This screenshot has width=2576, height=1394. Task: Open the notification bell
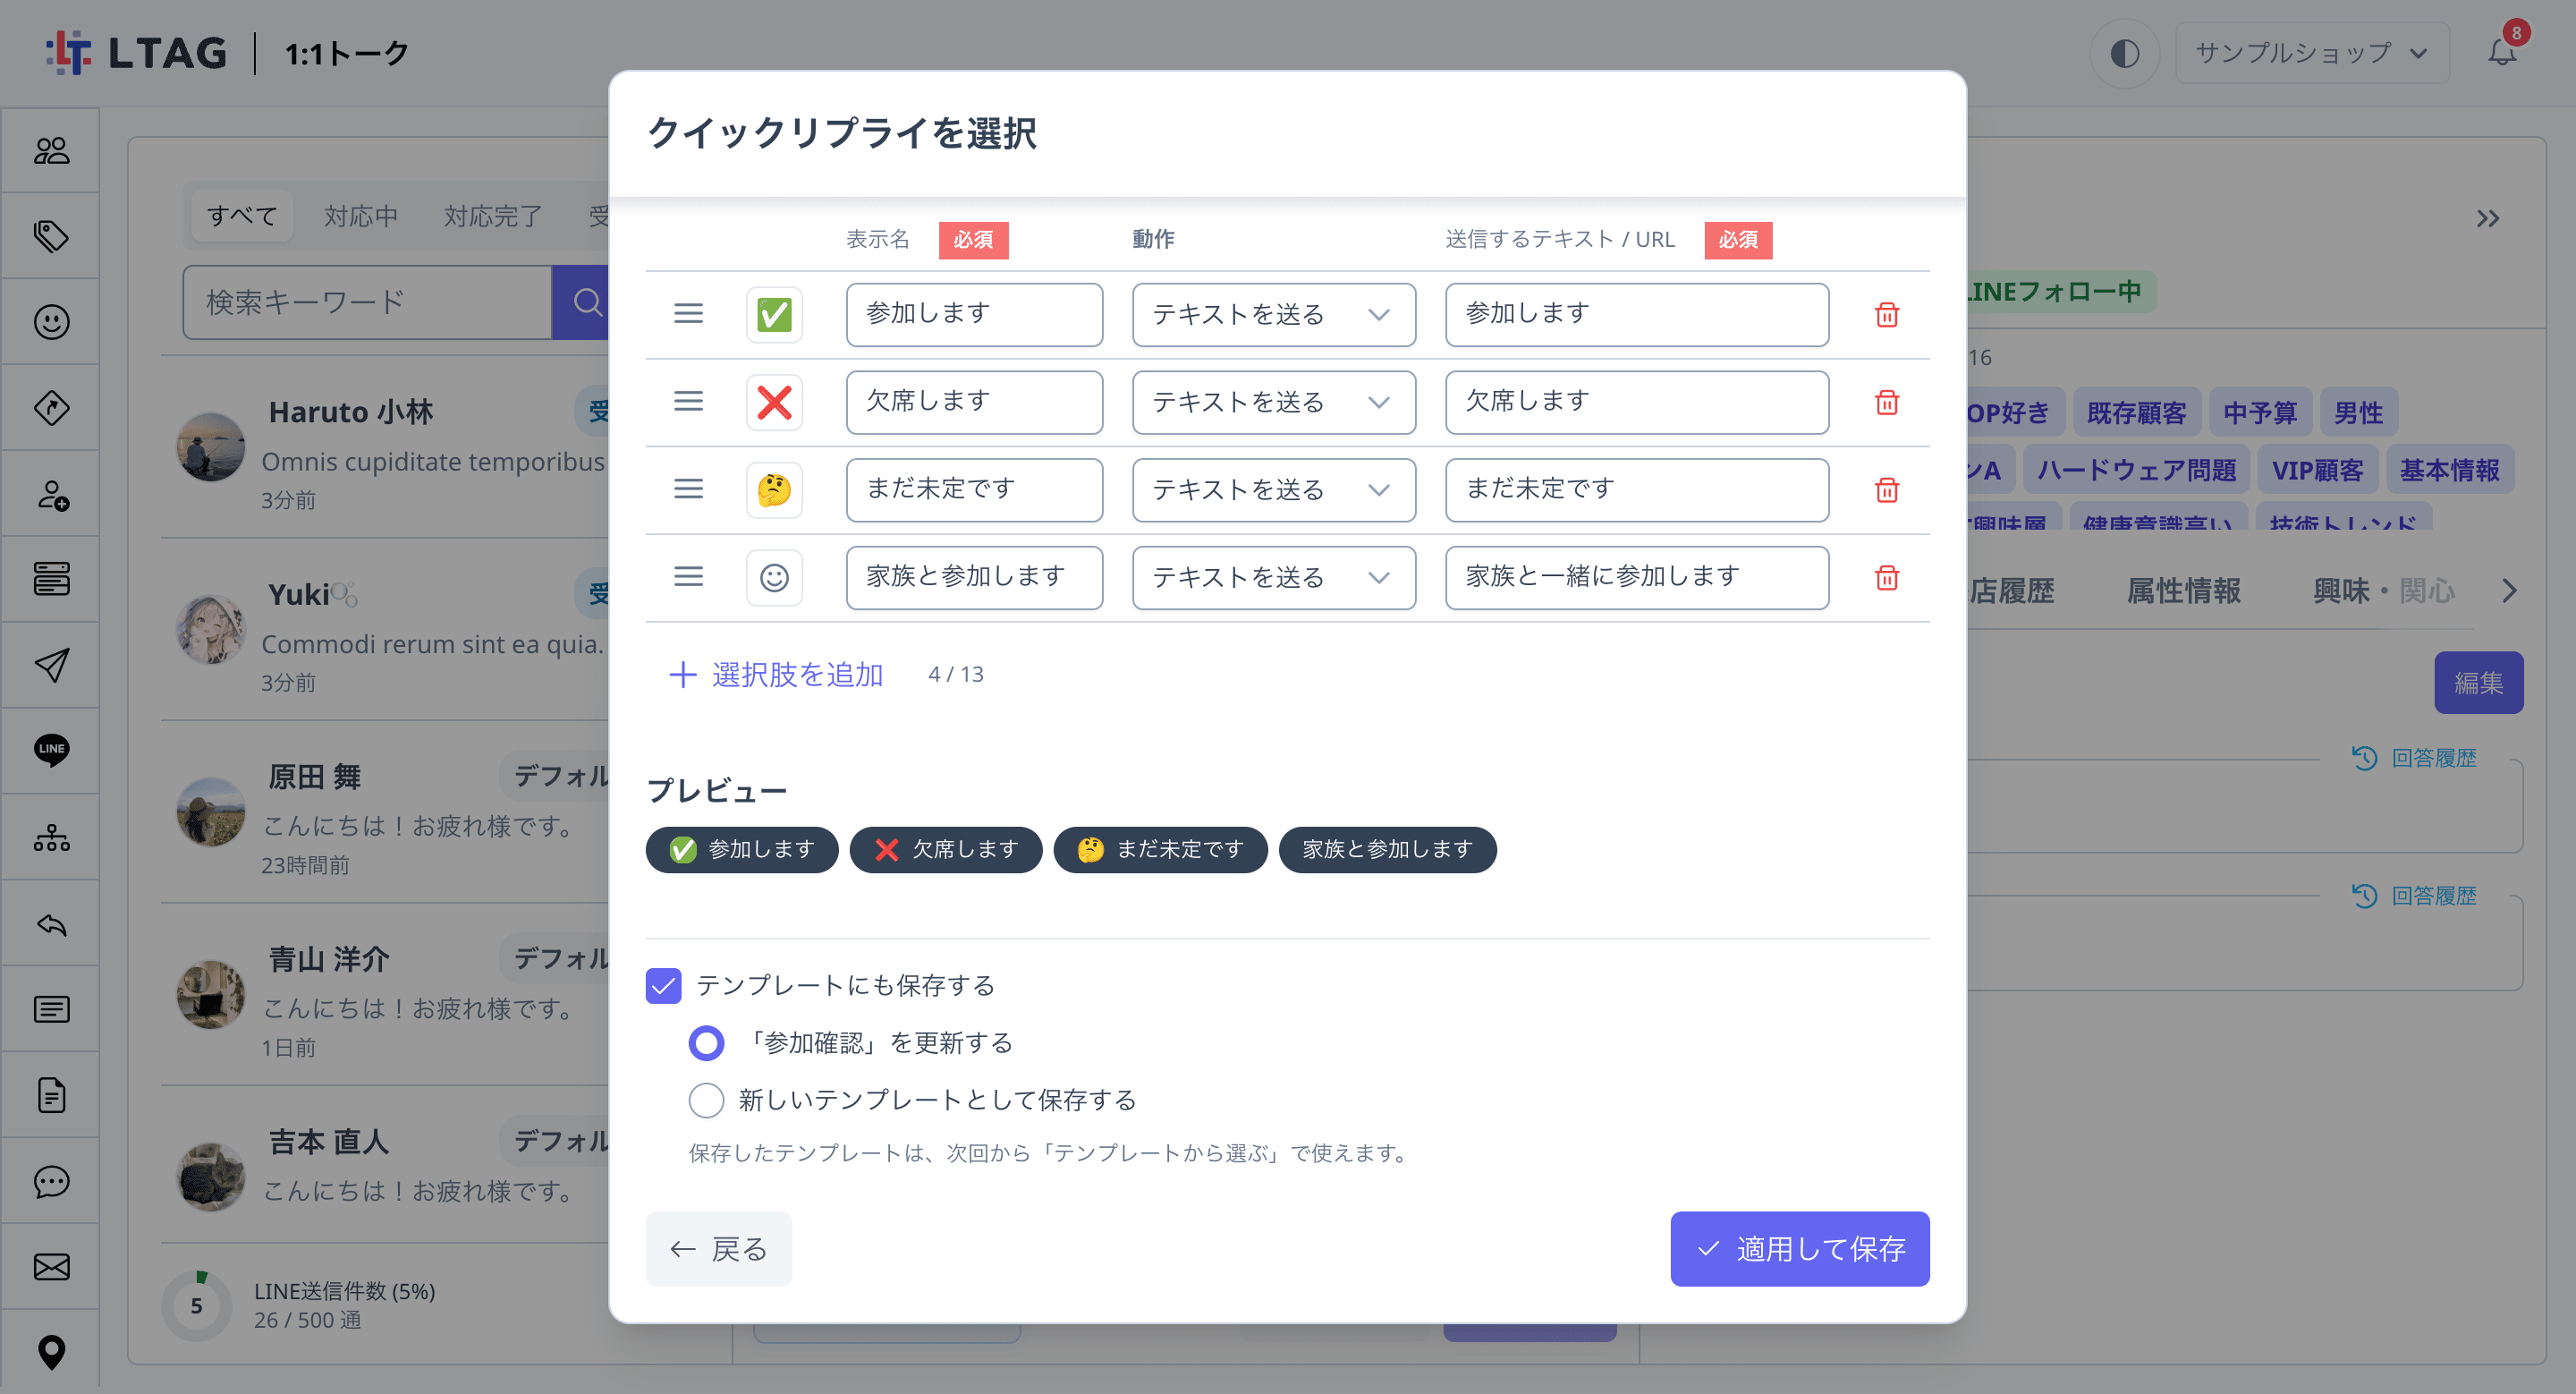pos(2502,52)
